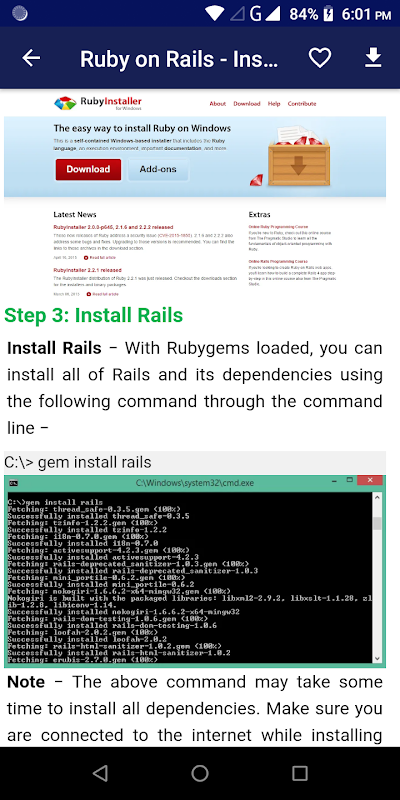
Task: Open the Help menu item
Action: pyautogui.click(x=274, y=104)
